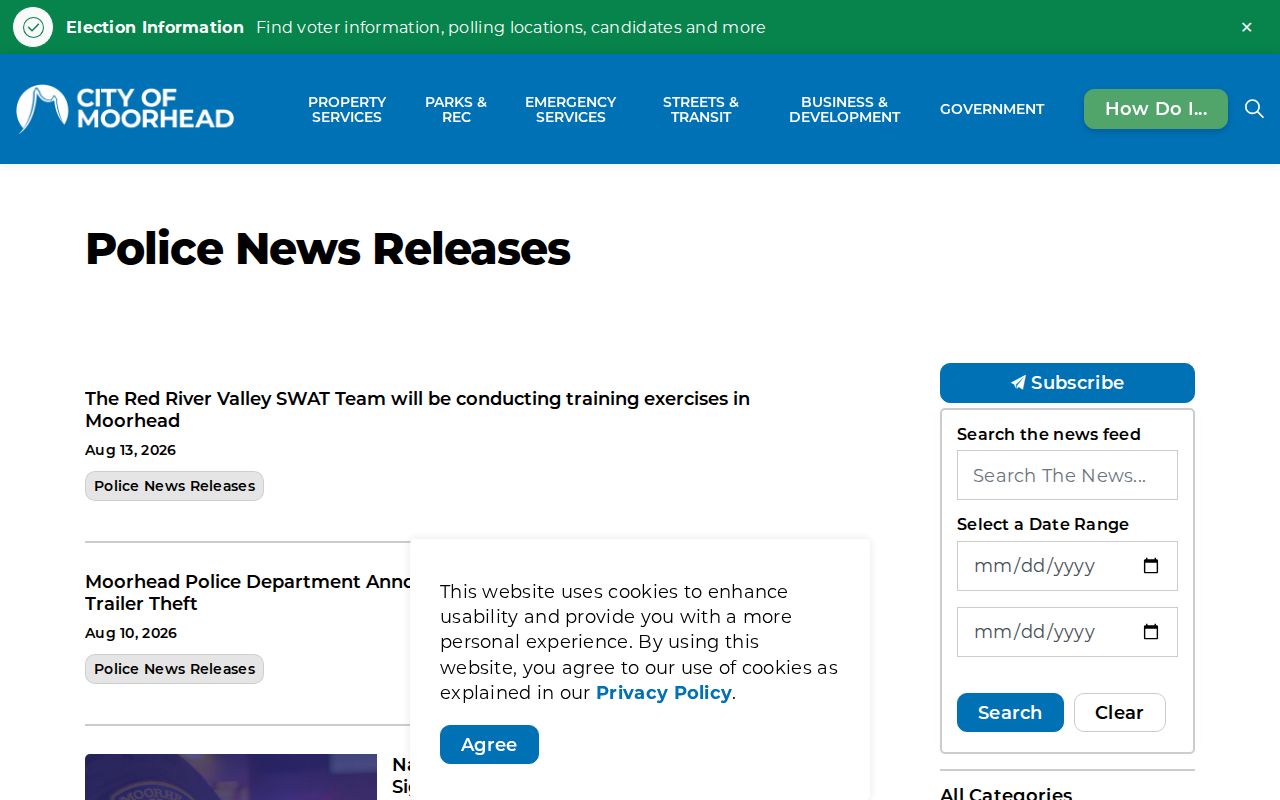Open the Emergency Services menu

pyautogui.click(x=570, y=109)
